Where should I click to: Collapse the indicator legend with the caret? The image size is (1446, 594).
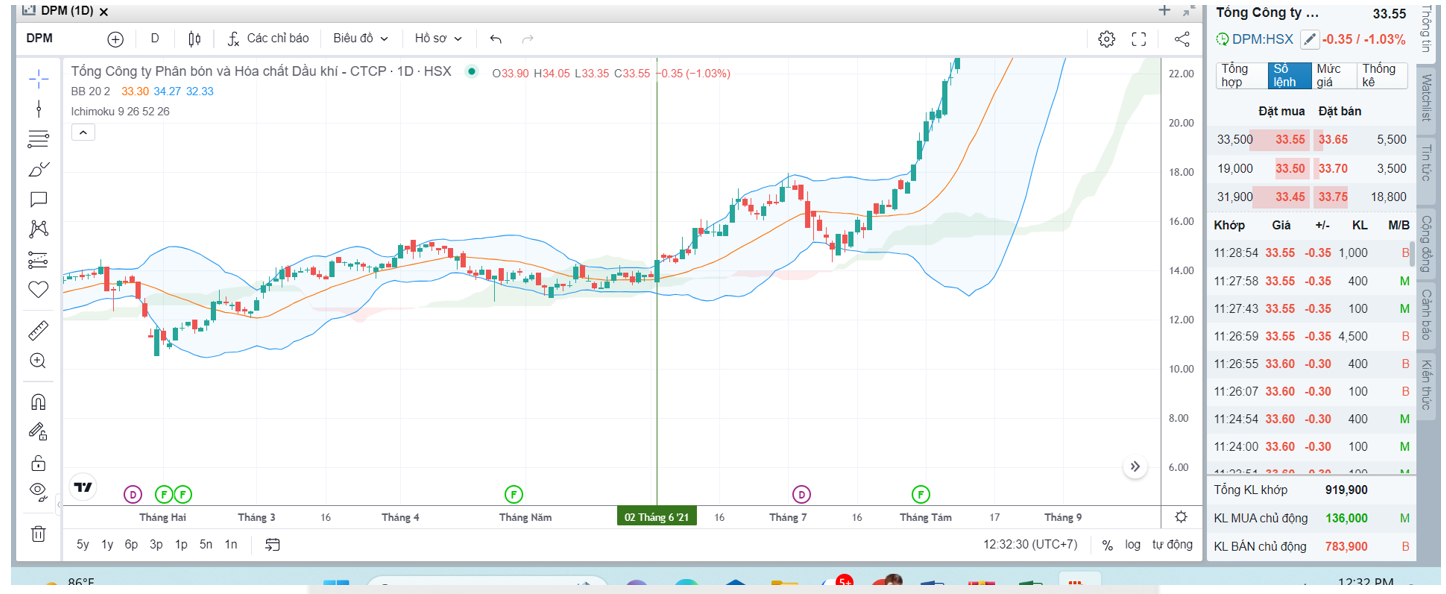click(83, 132)
